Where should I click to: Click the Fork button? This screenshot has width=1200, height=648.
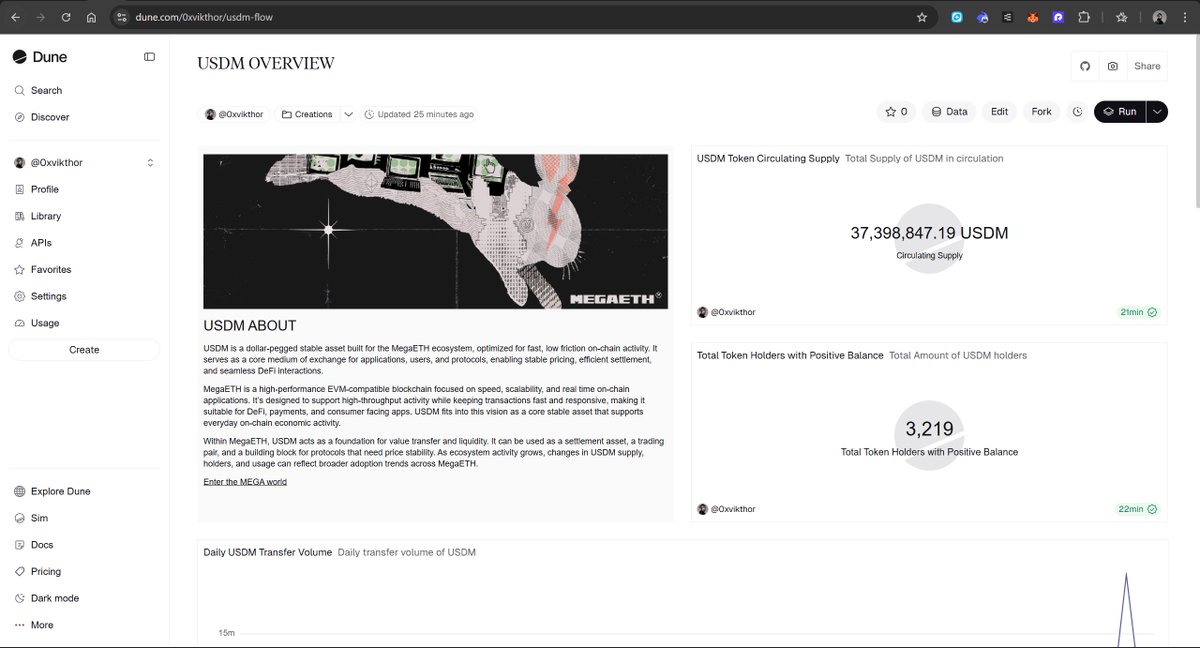1041,112
